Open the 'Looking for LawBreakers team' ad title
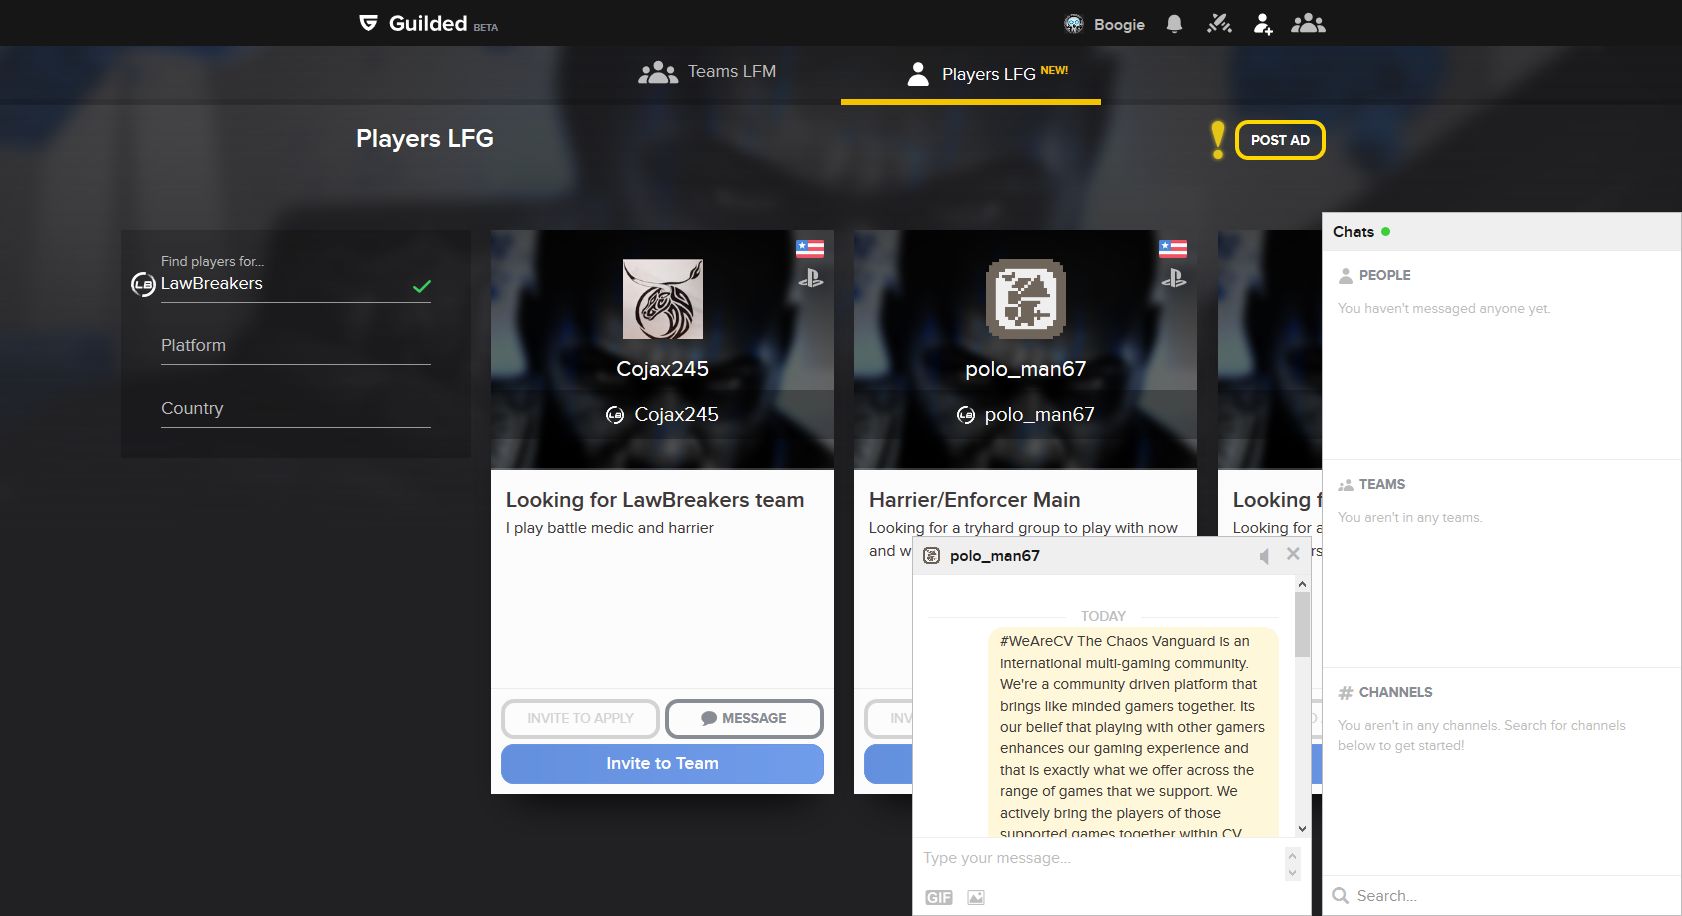Viewport: 1682px width, 916px height. 655,500
